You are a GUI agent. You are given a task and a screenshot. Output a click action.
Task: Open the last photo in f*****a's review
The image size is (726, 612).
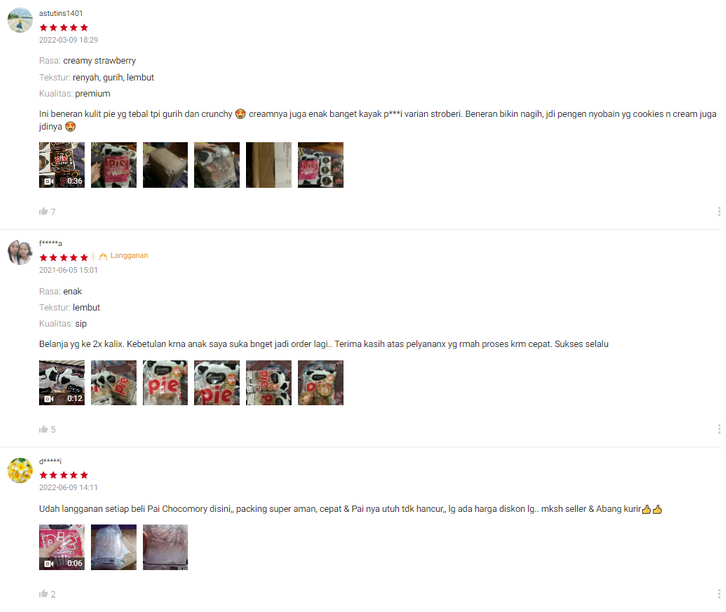(320, 383)
